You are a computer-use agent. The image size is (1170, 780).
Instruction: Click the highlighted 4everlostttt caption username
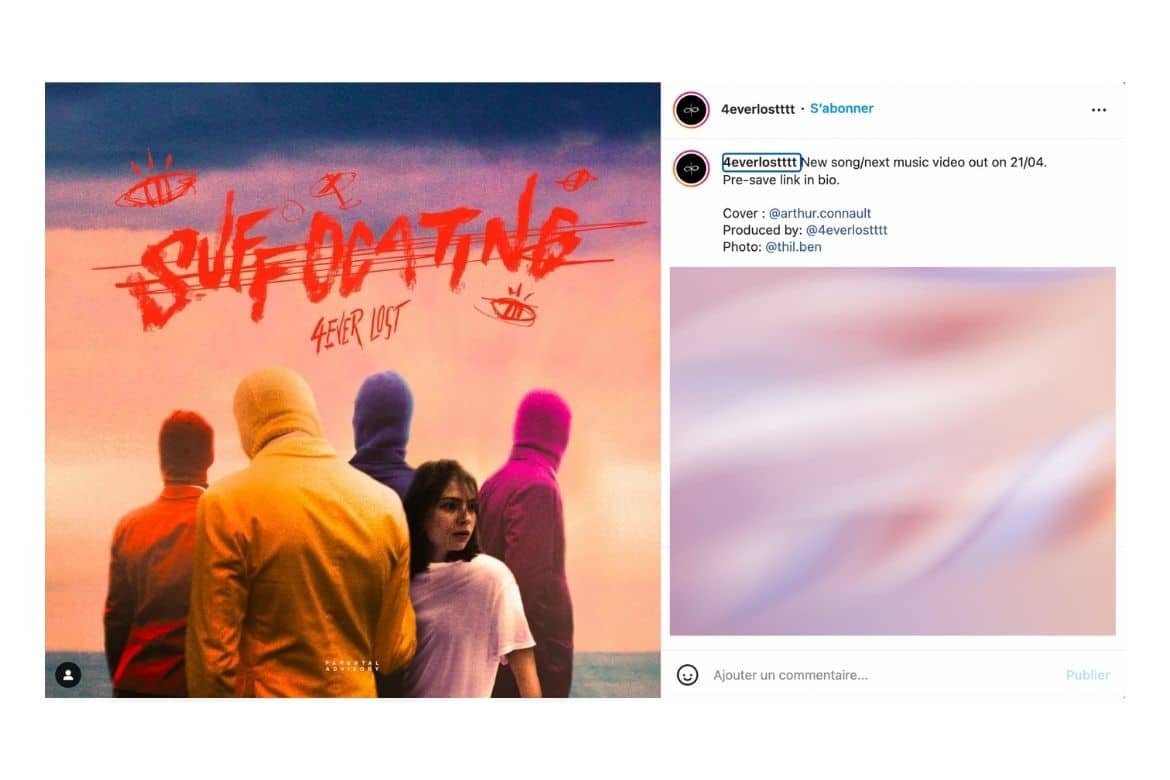(760, 162)
